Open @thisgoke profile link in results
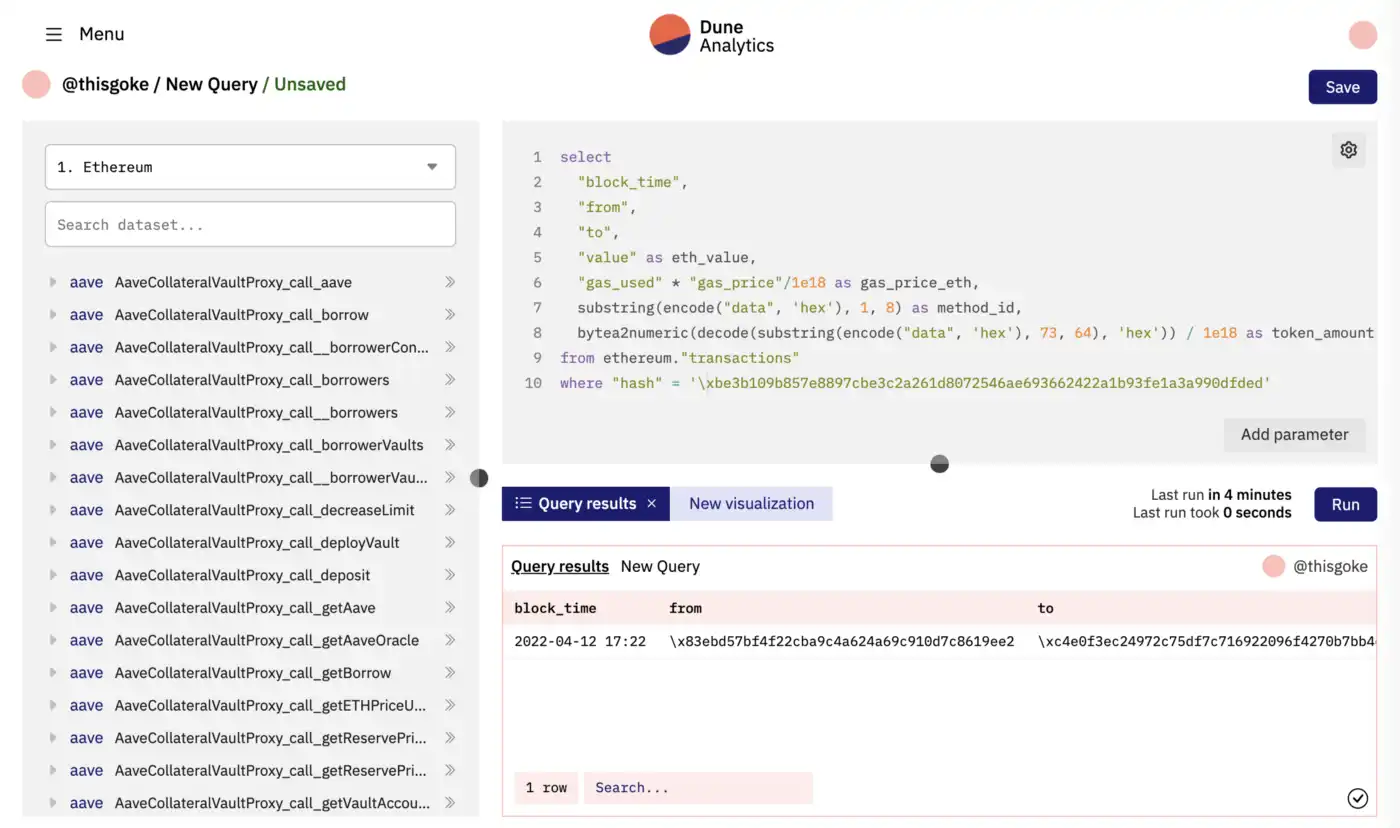The height and width of the screenshot is (828, 1400). coord(1330,566)
